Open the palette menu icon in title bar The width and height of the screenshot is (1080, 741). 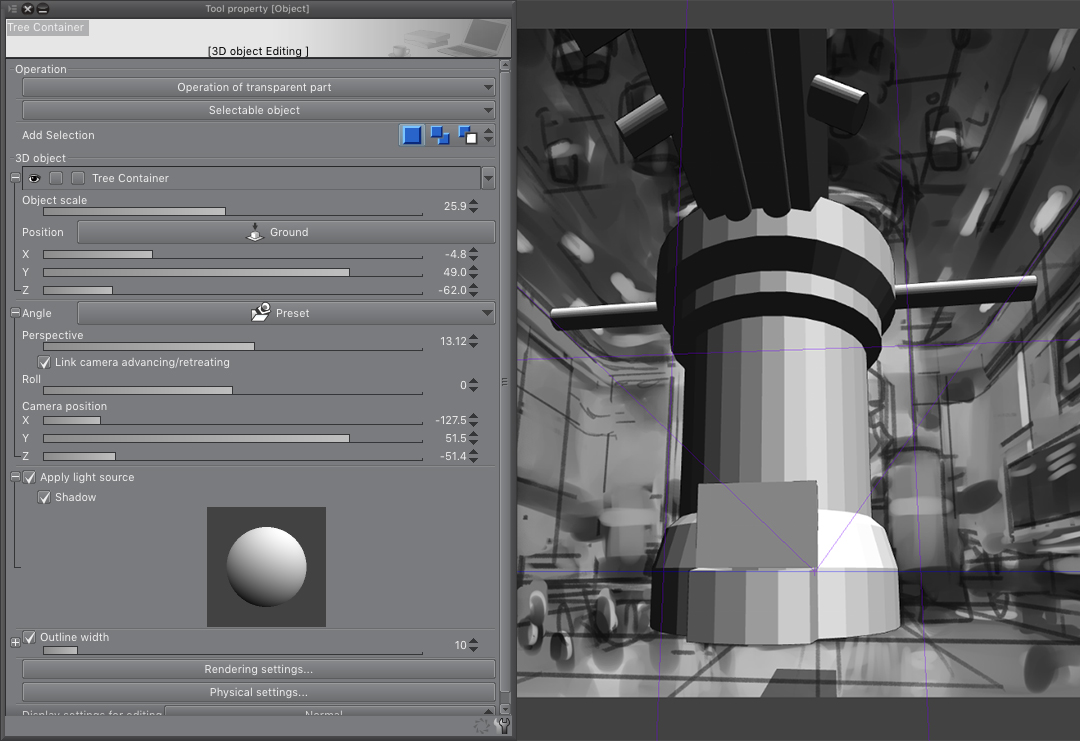pos(12,9)
